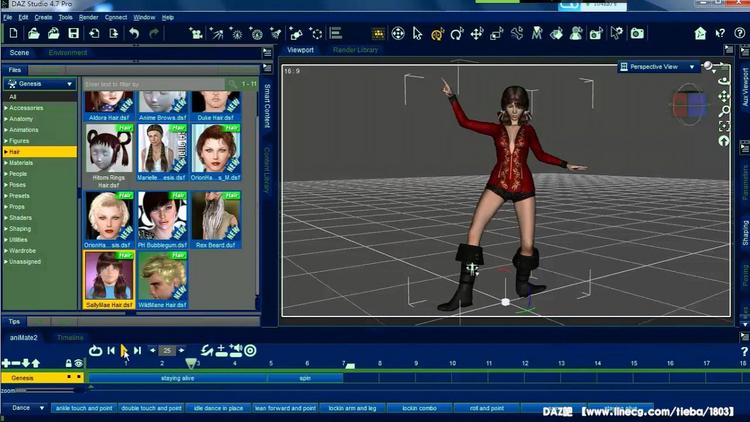
Task: Click the content filter search field
Action: click(154, 84)
